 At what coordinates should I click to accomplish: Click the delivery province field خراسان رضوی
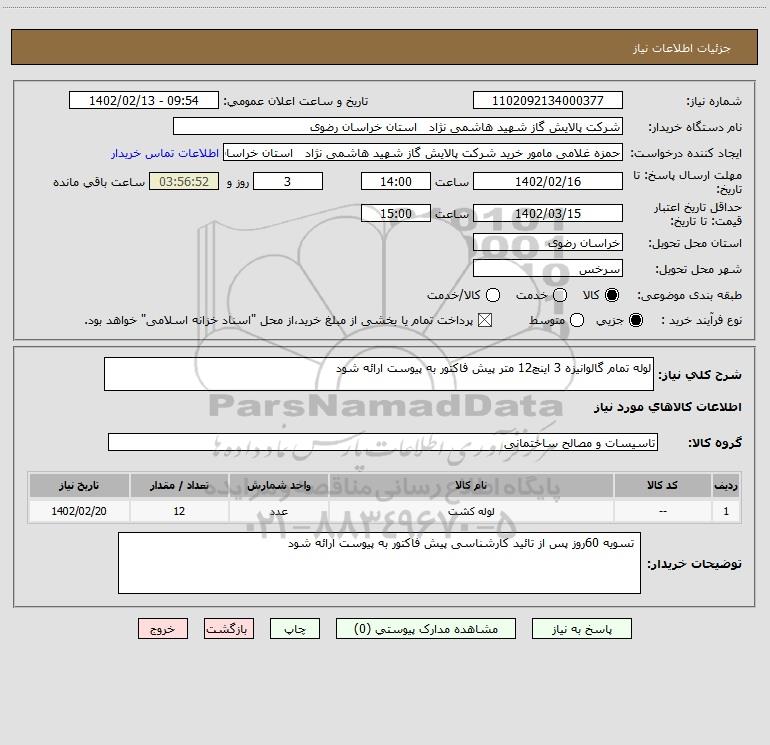[548, 242]
